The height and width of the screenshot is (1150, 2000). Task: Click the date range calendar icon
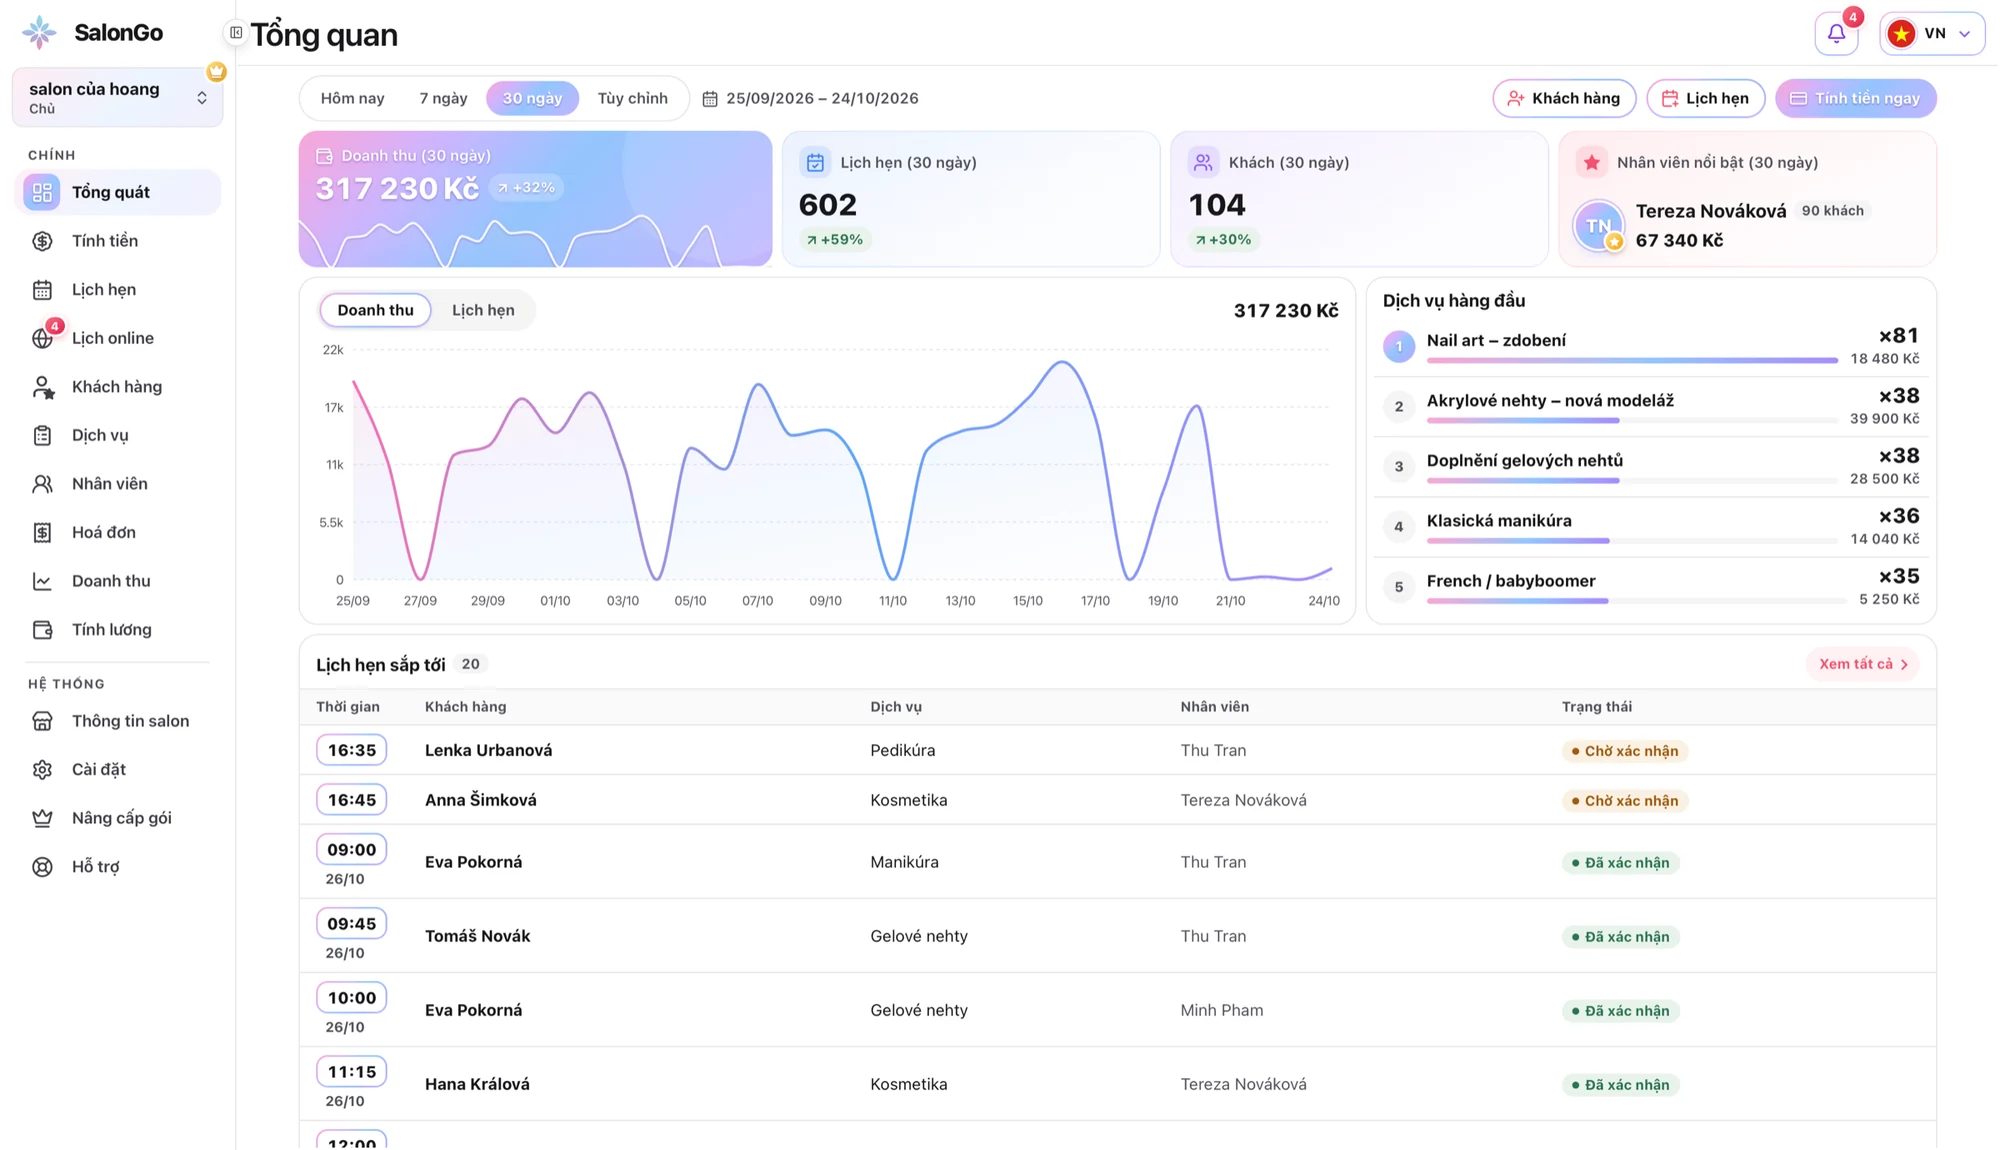710,99
